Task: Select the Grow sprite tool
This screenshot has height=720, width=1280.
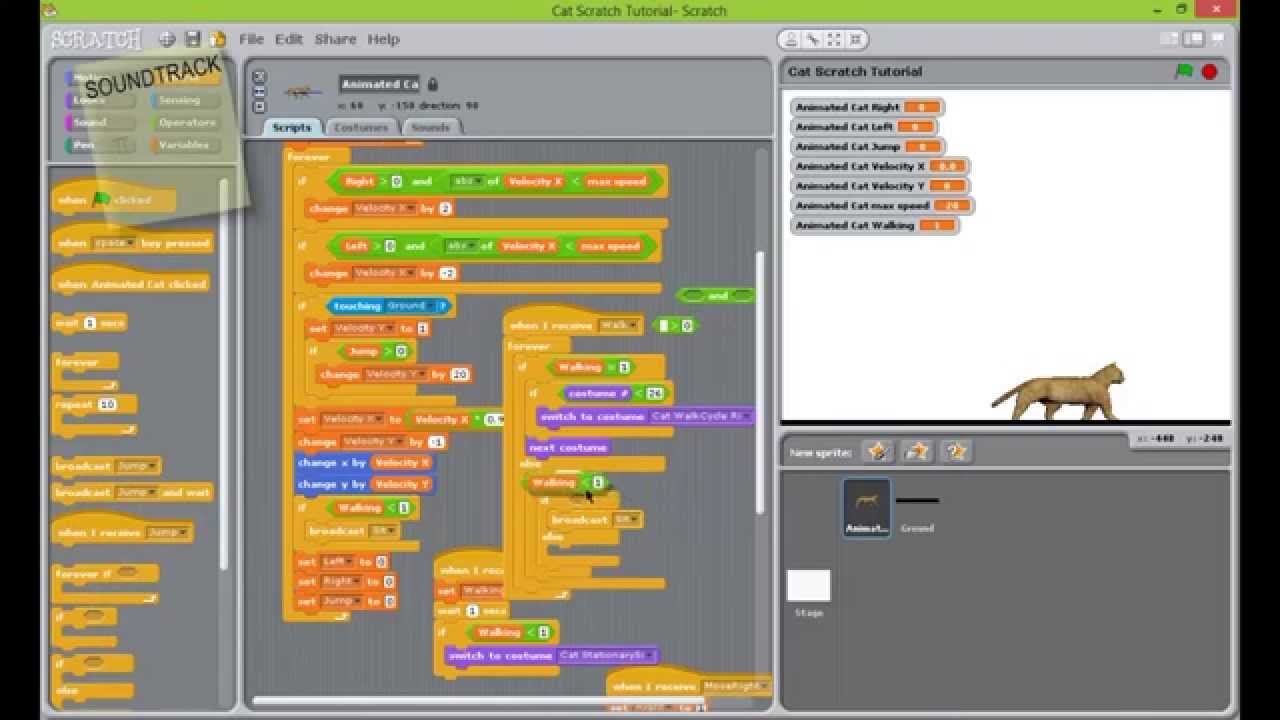Action: click(834, 40)
